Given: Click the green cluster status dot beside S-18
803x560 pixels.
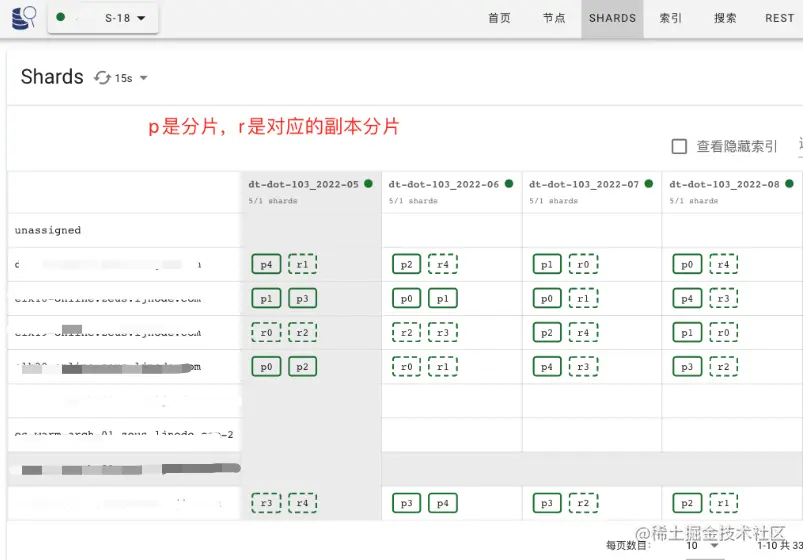Looking at the screenshot, I should pos(60,17).
